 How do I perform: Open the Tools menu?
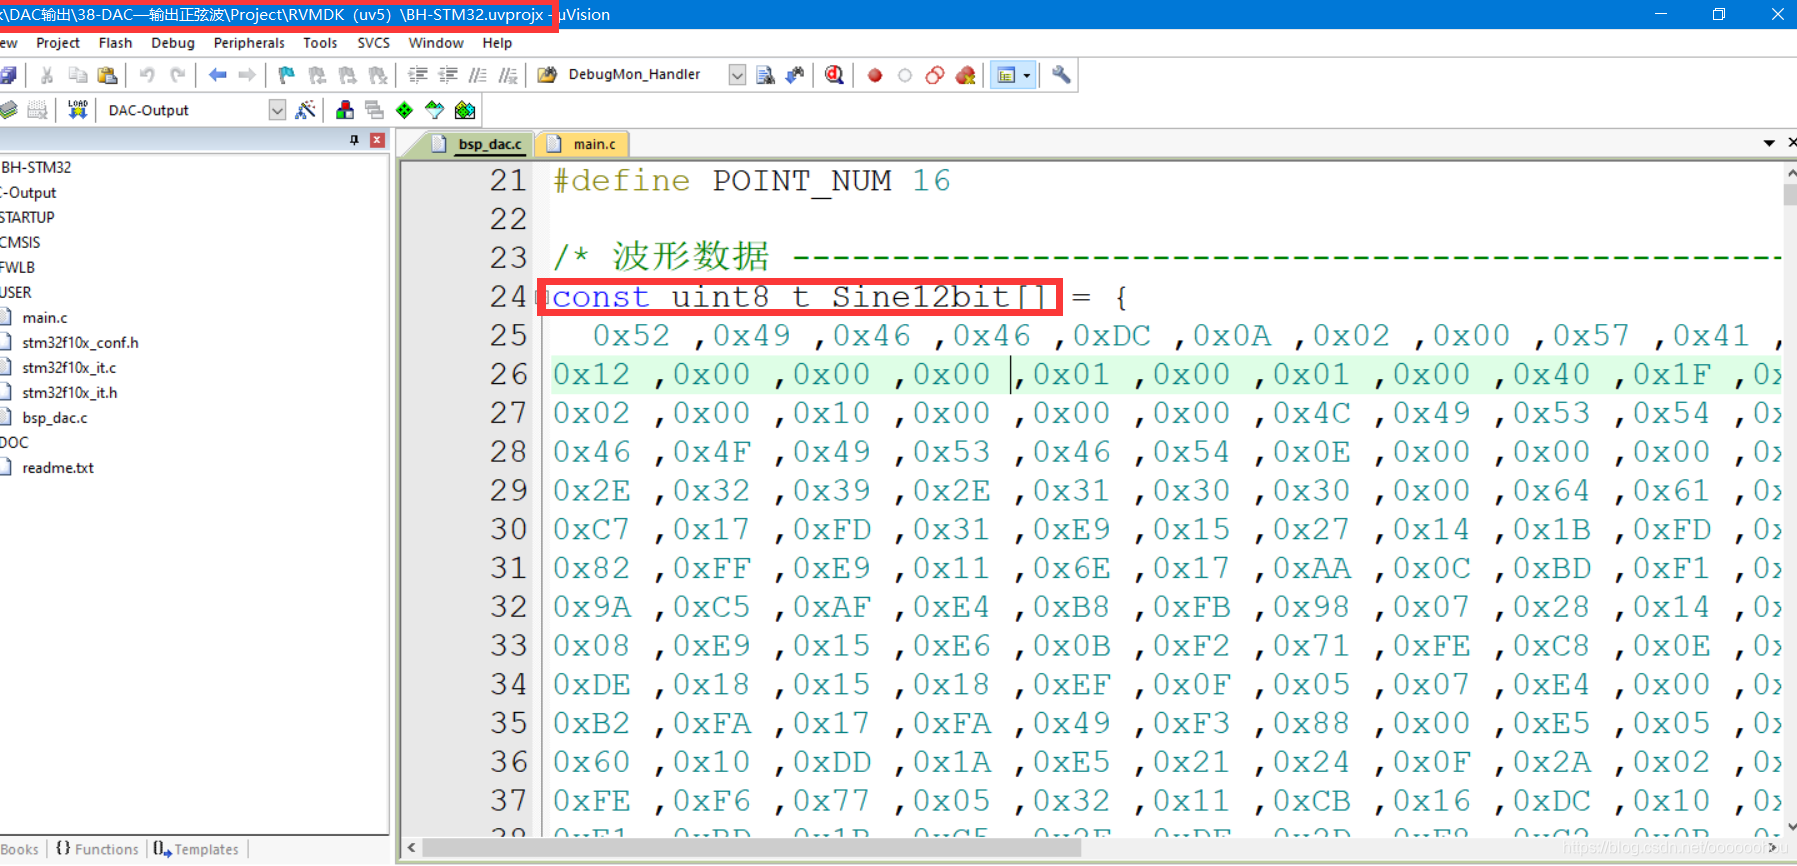pyautogui.click(x=320, y=43)
